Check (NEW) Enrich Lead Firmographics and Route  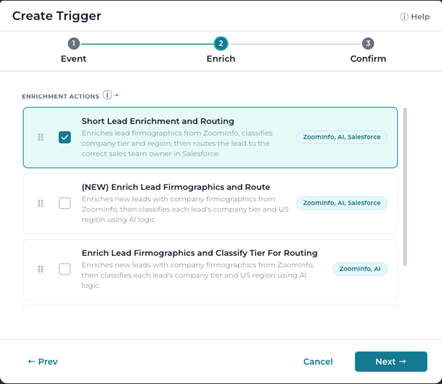tap(65, 203)
